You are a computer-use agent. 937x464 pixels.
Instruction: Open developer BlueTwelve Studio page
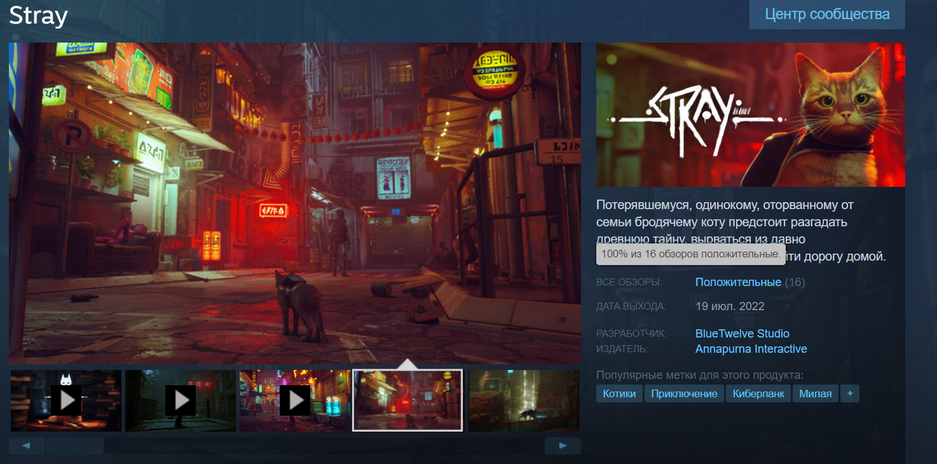pos(742,334)
